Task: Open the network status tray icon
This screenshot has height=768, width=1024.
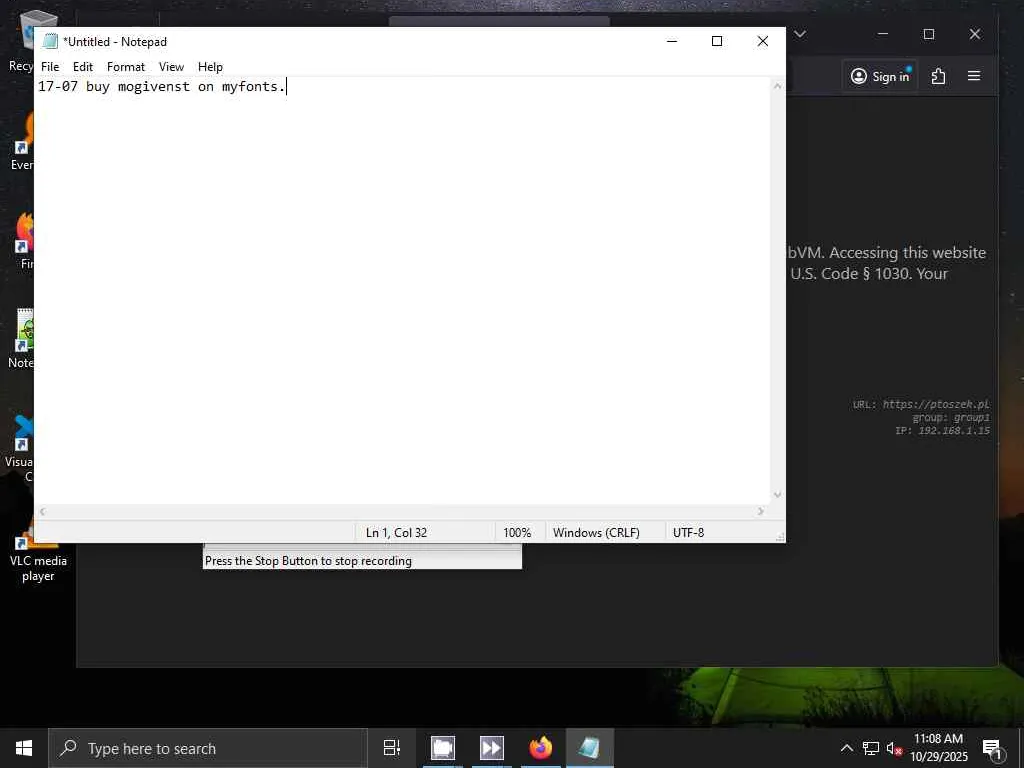Action: (x=871, y=748)
